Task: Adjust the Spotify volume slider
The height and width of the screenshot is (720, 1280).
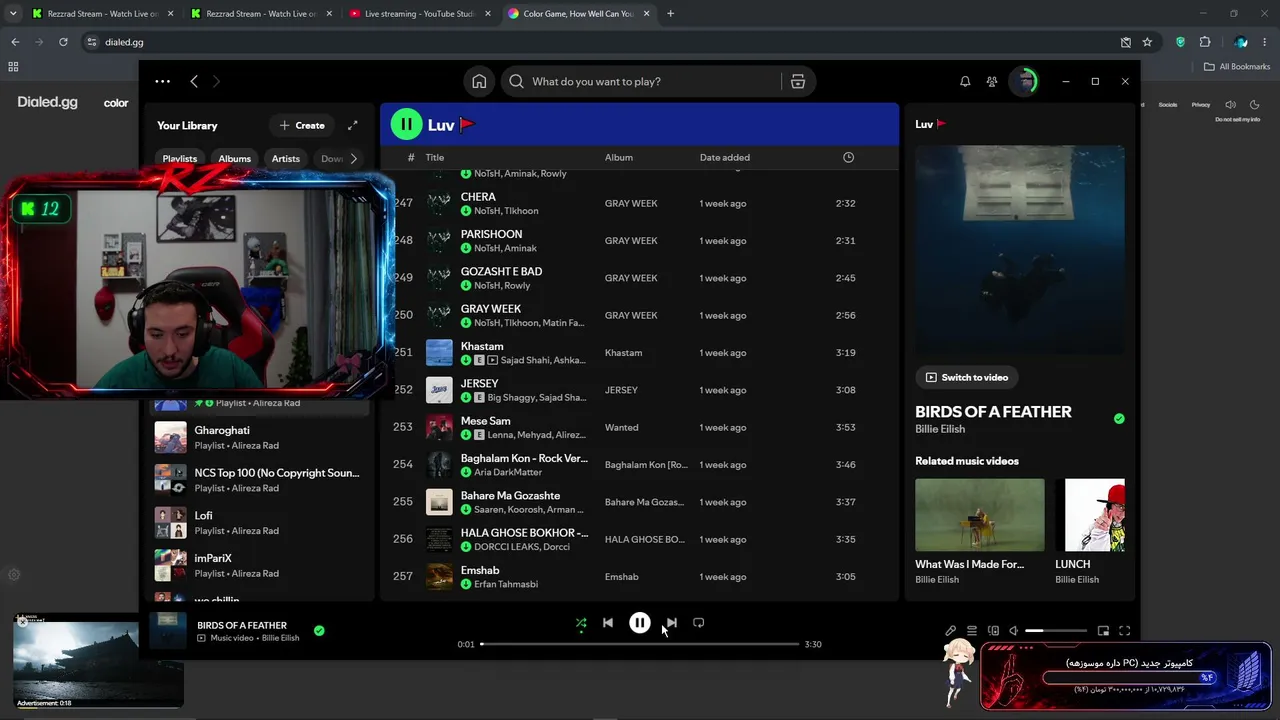Action: click(1056, 631)
